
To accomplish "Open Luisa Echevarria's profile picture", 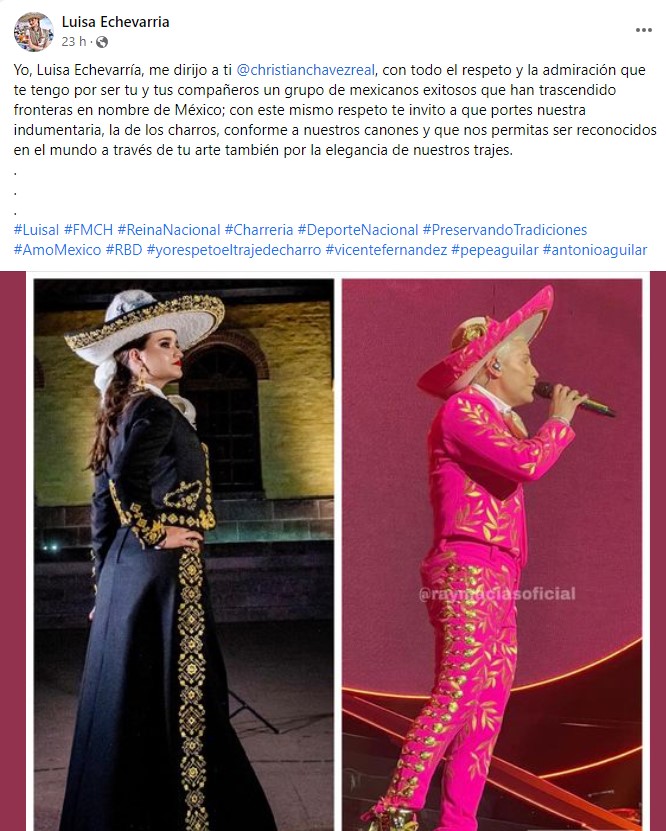I will pyautogui.click(x=33, y=32).
